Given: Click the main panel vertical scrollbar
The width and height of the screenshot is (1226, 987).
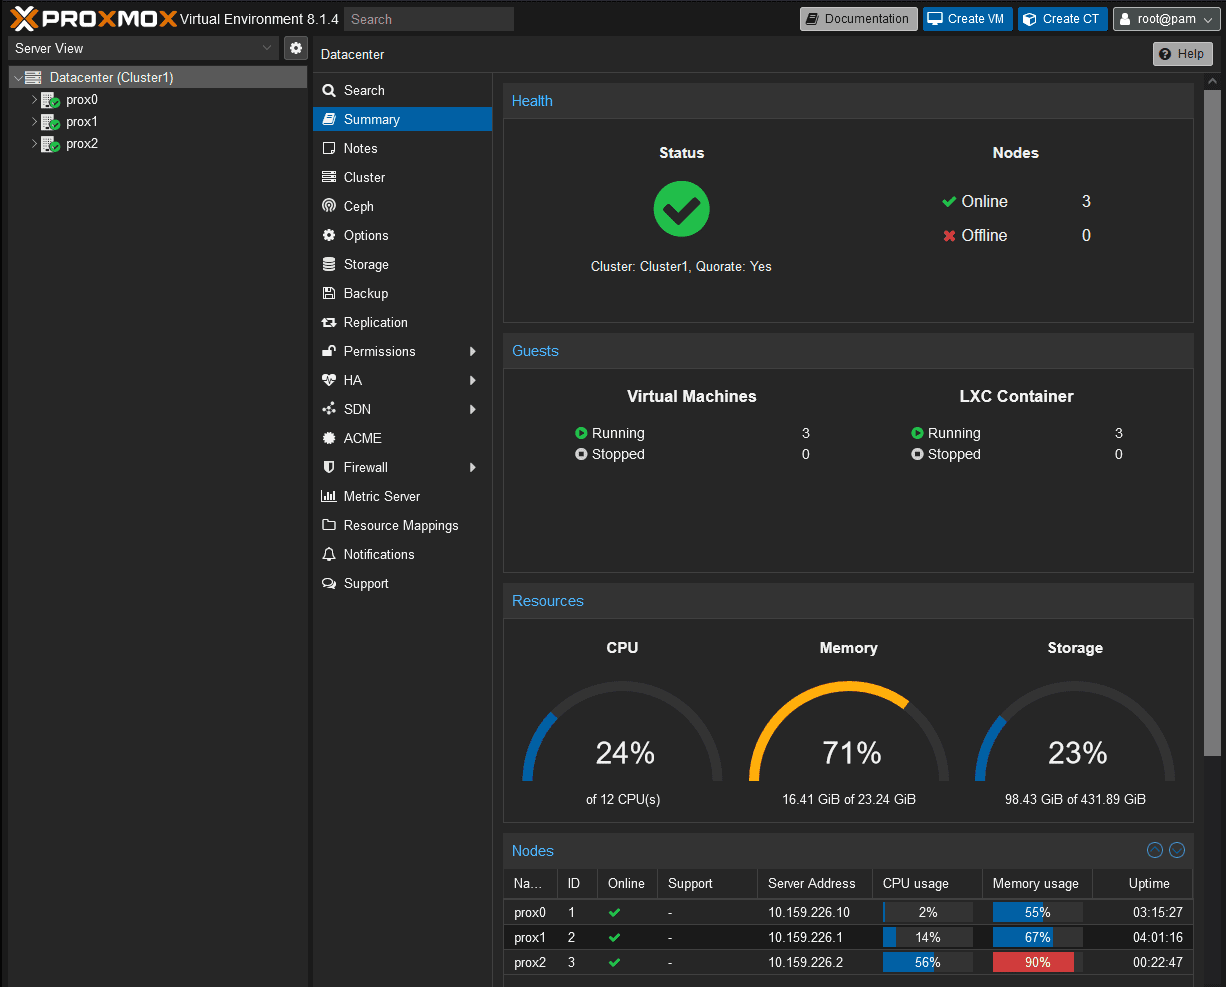Looking at the screenshot, I should [x=1212, y=422].
